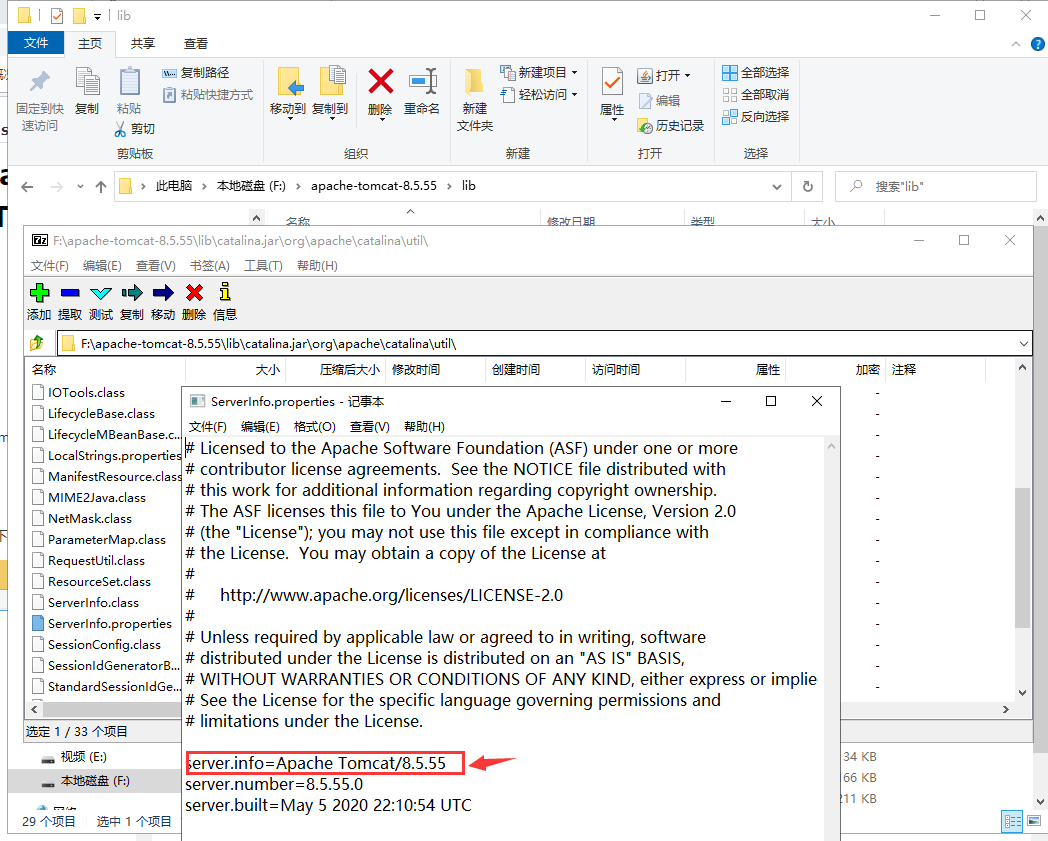1048x841 pixels.
Task: Open 7-Zip path box dropdown arrow
Action: coord(1023,344)
